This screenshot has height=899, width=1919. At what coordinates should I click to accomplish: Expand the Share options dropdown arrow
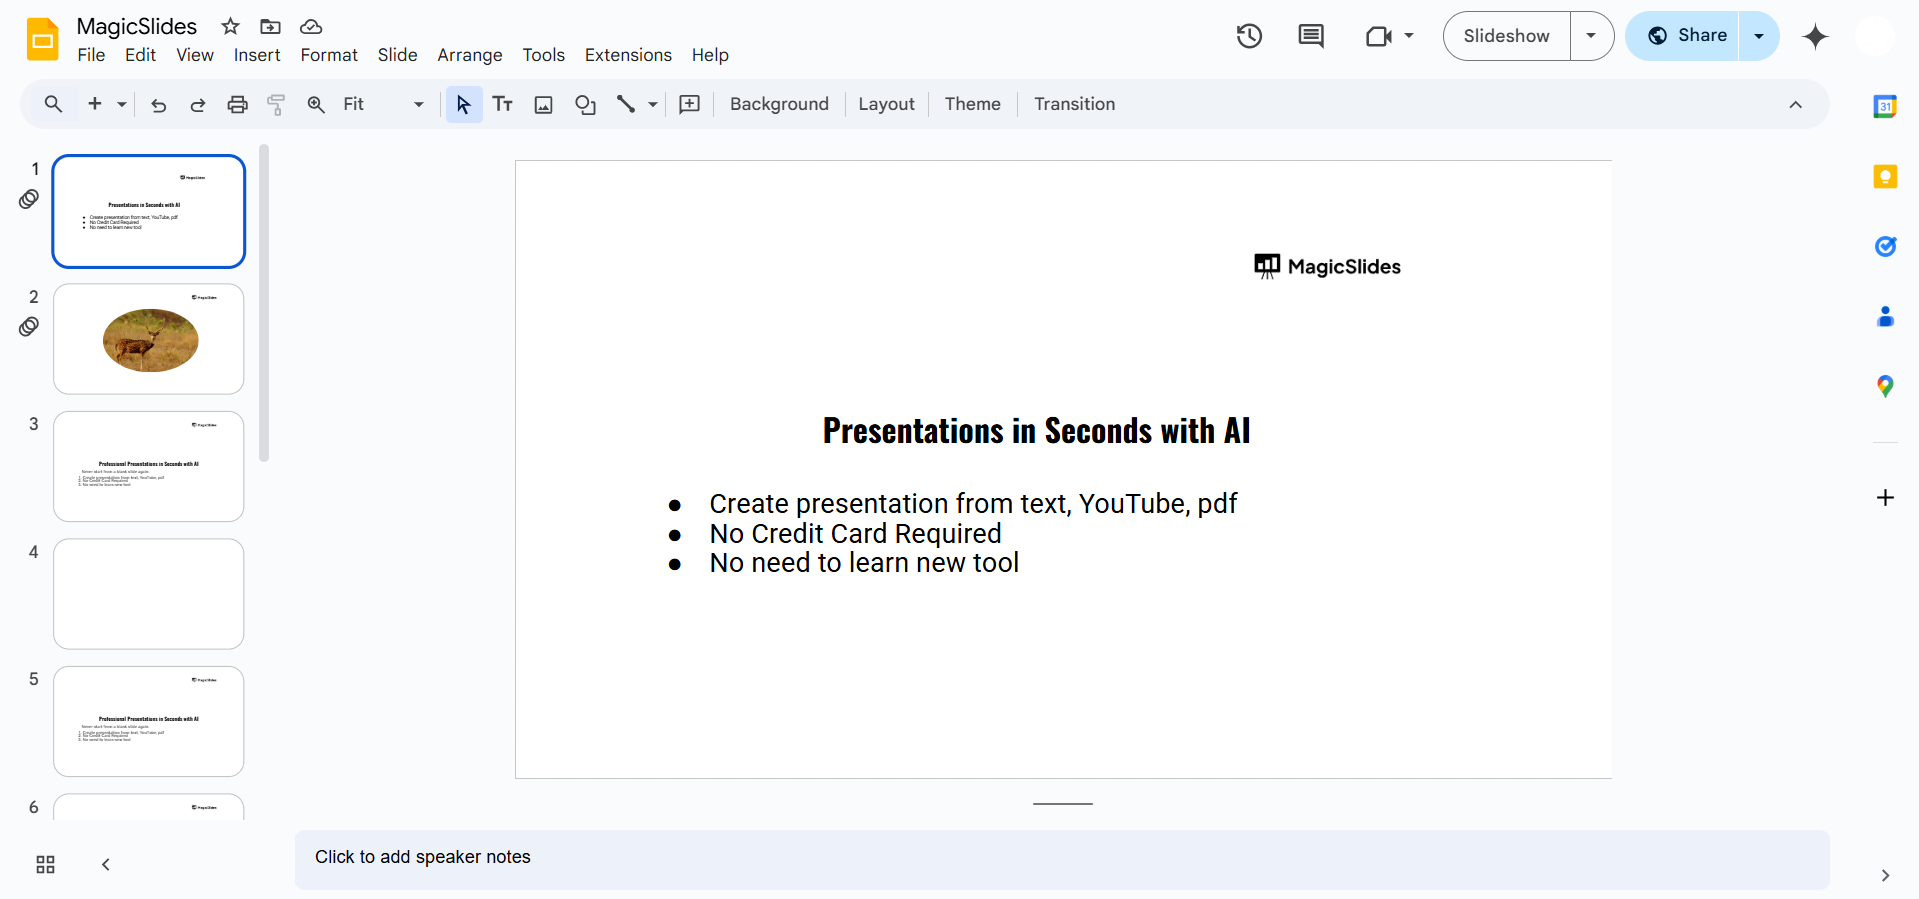click(1758, 36)
